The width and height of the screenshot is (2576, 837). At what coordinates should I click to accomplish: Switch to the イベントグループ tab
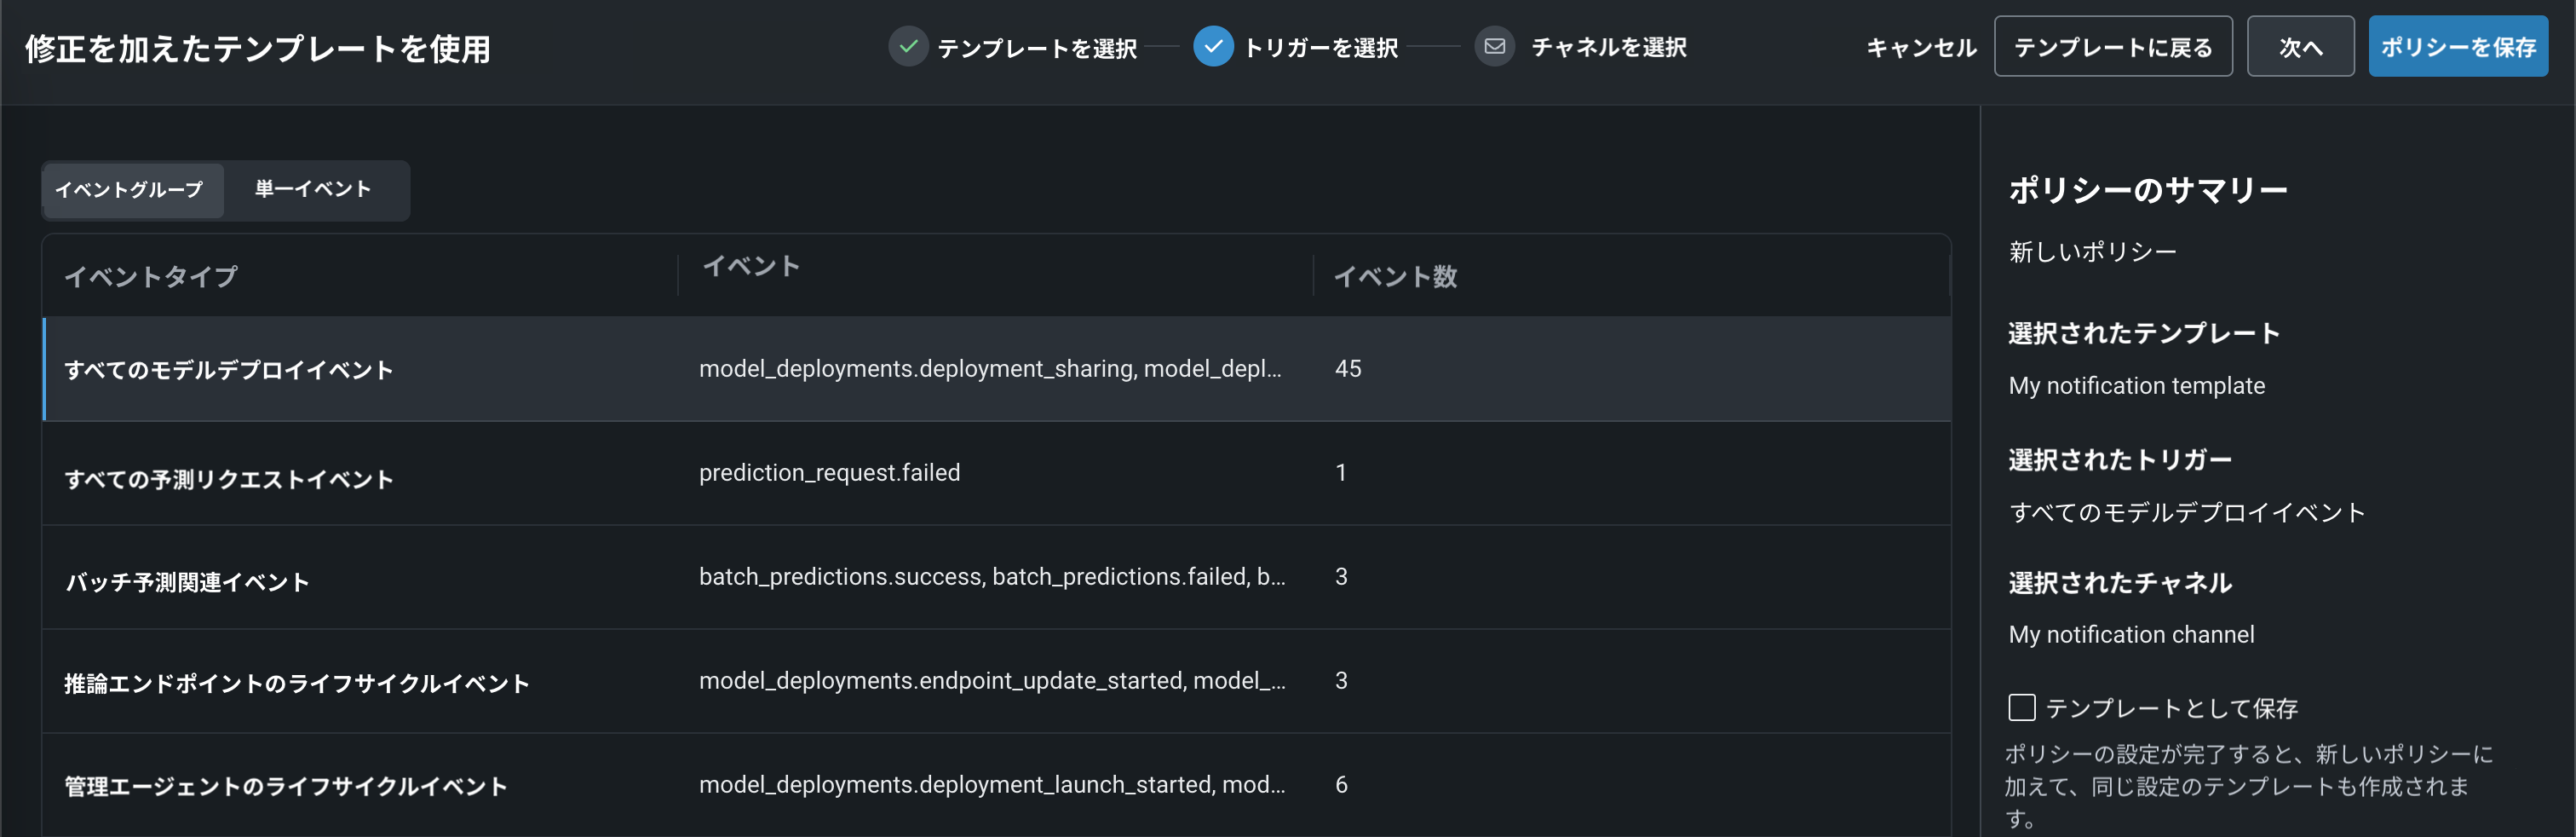[130, 190]
